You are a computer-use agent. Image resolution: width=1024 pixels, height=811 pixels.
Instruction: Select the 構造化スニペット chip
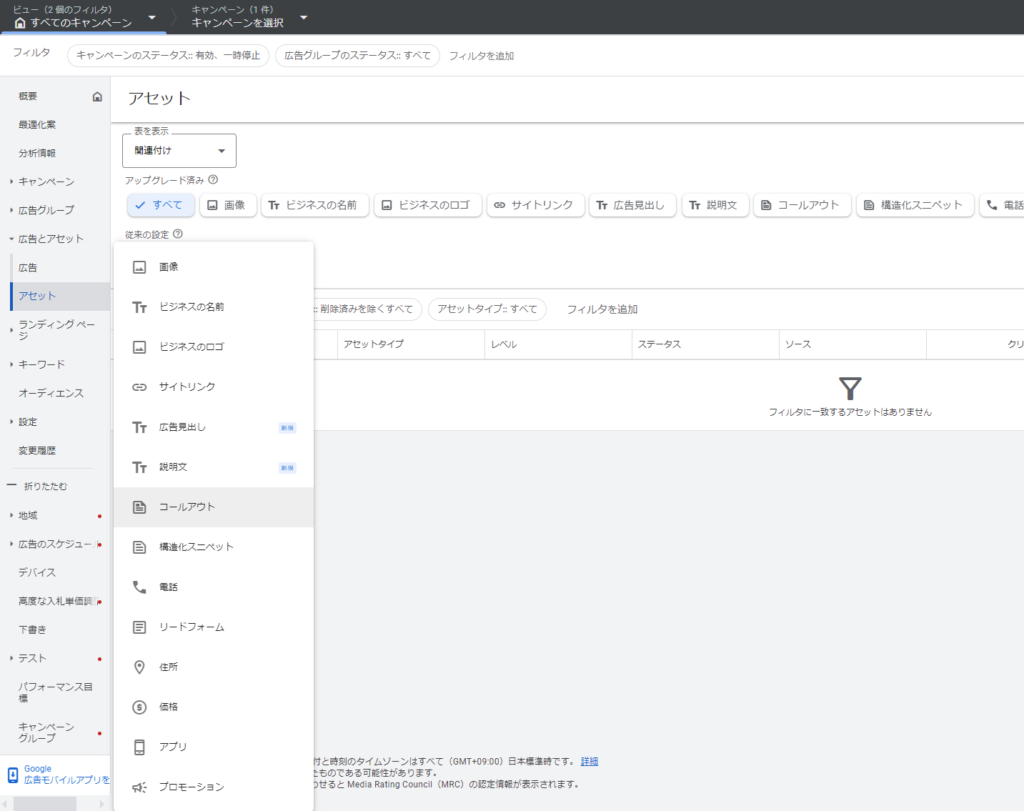pos(915,205)
